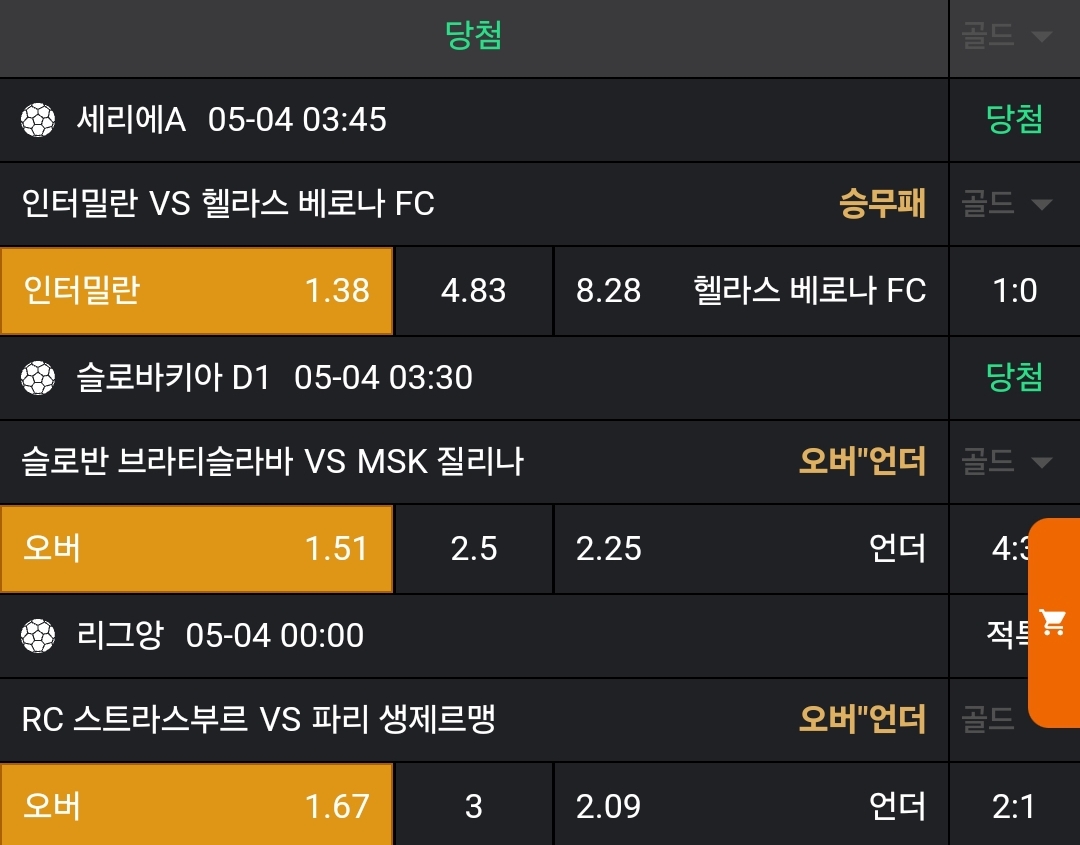Select the 인터밀란 1.38 odds cell
Viewport: 1080px width, 845px height.
[x=197, y=291]
